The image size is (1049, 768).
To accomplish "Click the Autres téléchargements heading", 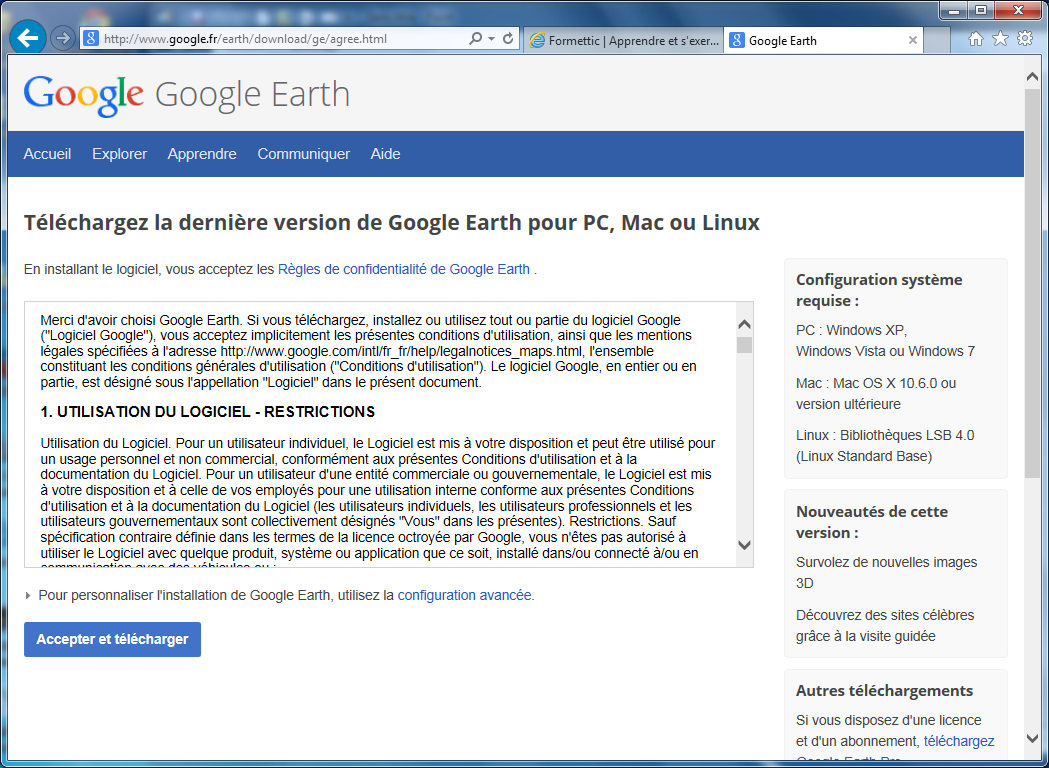I will point(884,690).
